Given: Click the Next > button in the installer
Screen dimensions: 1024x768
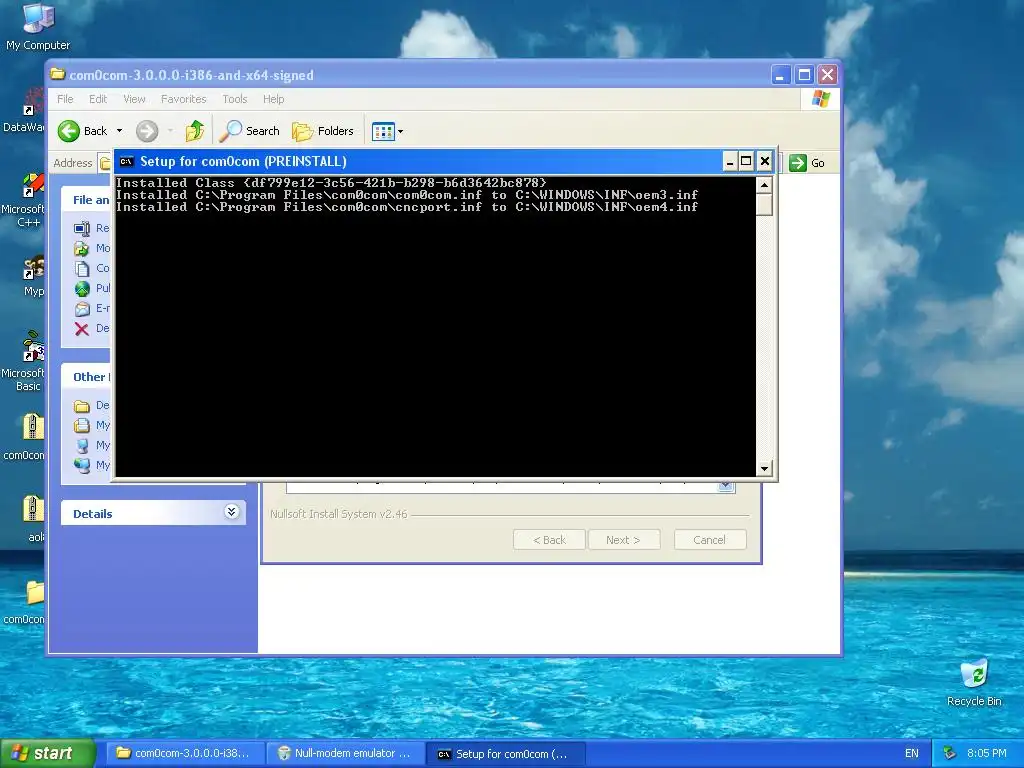Looking at the screenshot, I should (x=623, y=540).
